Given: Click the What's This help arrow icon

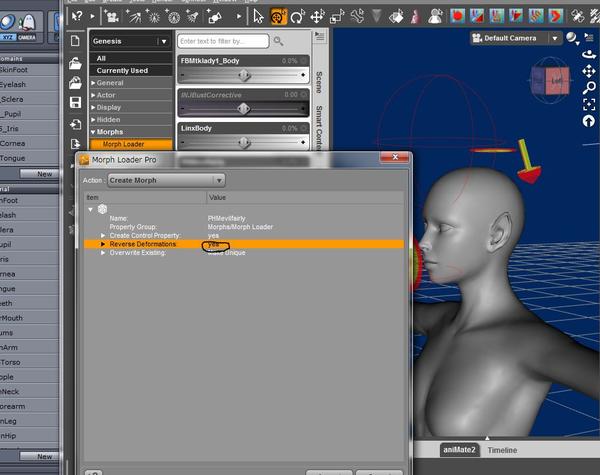Looking at the screenshot, I should coord(77,16).
